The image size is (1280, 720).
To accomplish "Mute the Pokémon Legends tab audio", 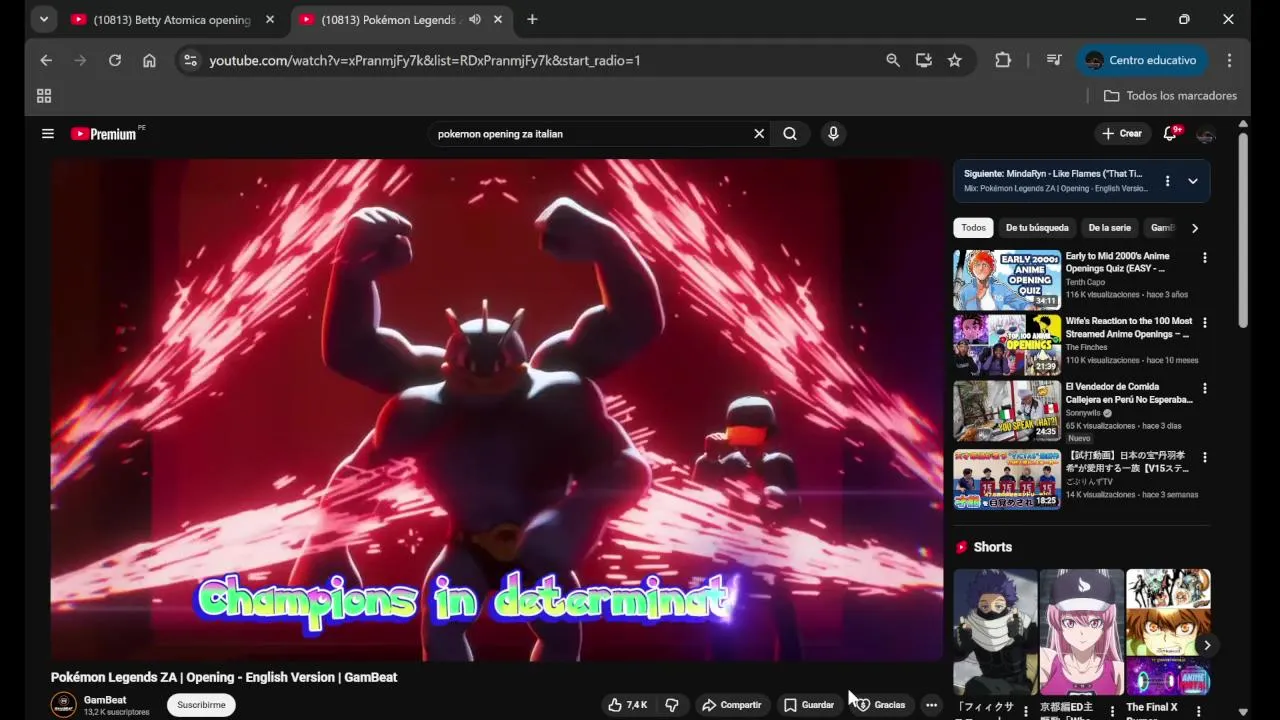I will tap(475, 19).
